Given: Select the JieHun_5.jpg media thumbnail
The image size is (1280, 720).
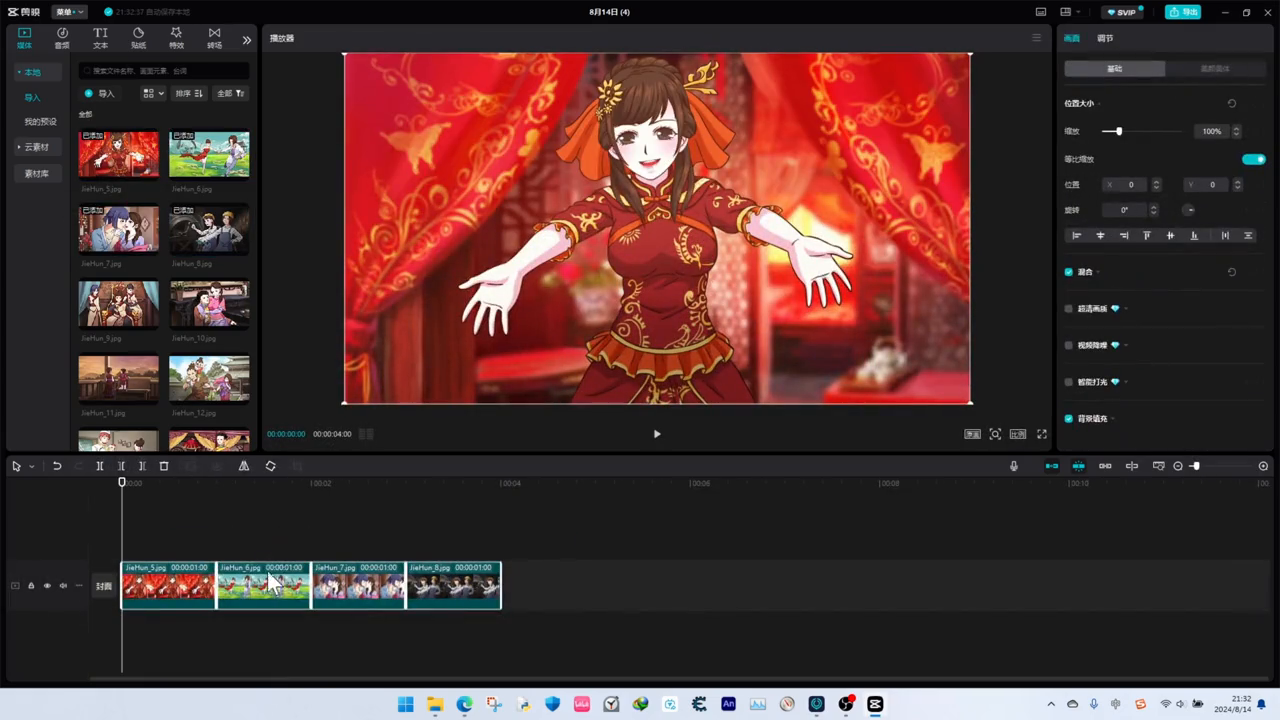Looking at the screenshot, I should (118, 154).
